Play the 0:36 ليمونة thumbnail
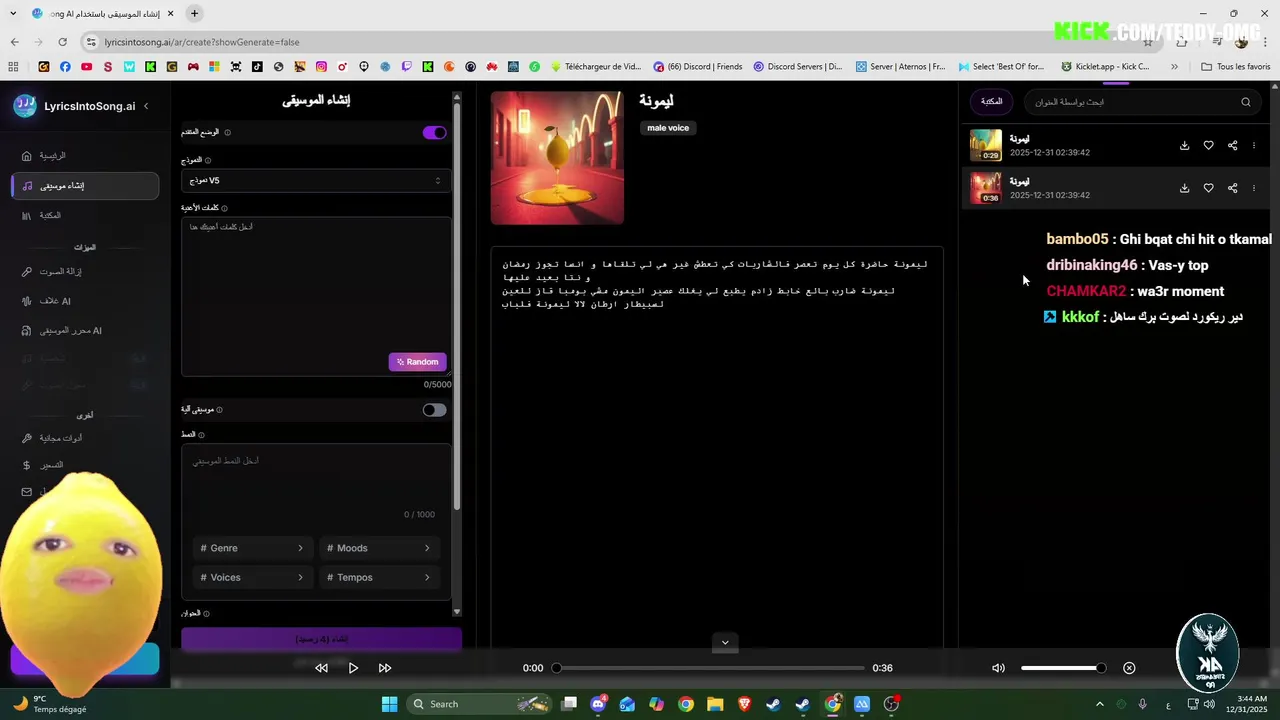Viewport: 1280px width, 720px height. (986, 188)
